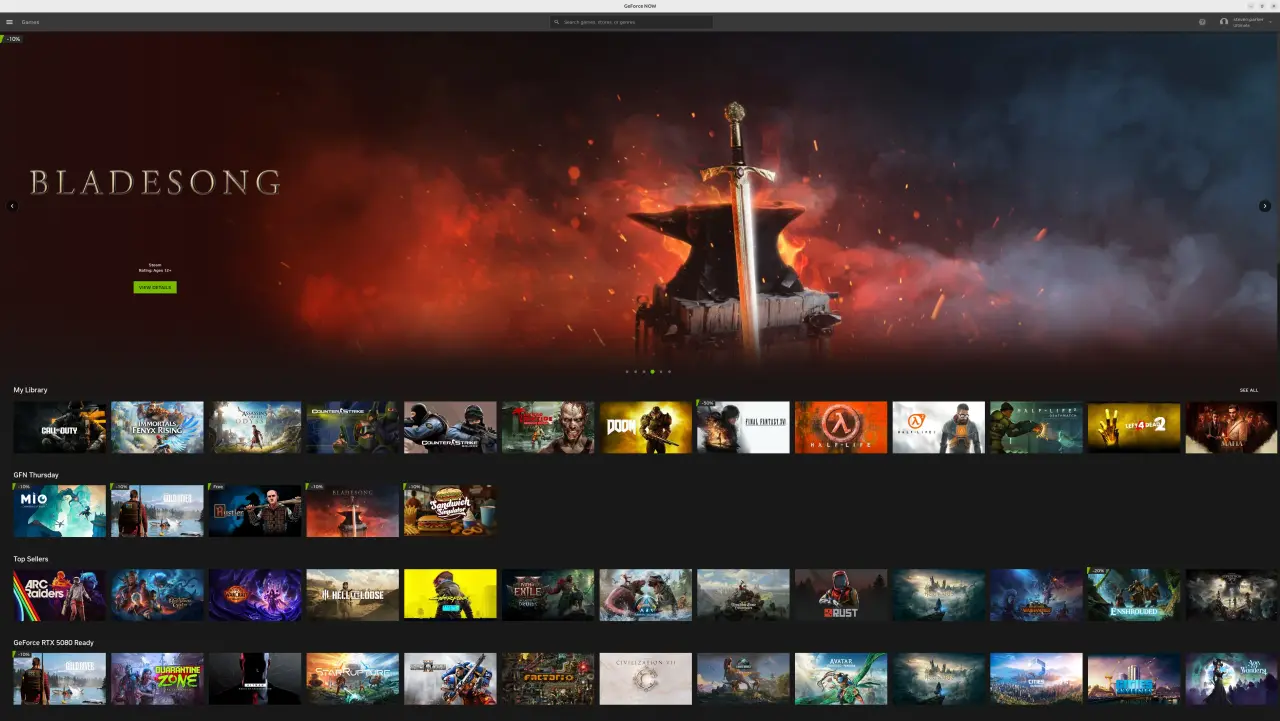The width and height of the screenshot is (1280, 721).
Task: Open Hogwarts Legacy thumbnail in Top Sellers
Action: pos(939,595)
